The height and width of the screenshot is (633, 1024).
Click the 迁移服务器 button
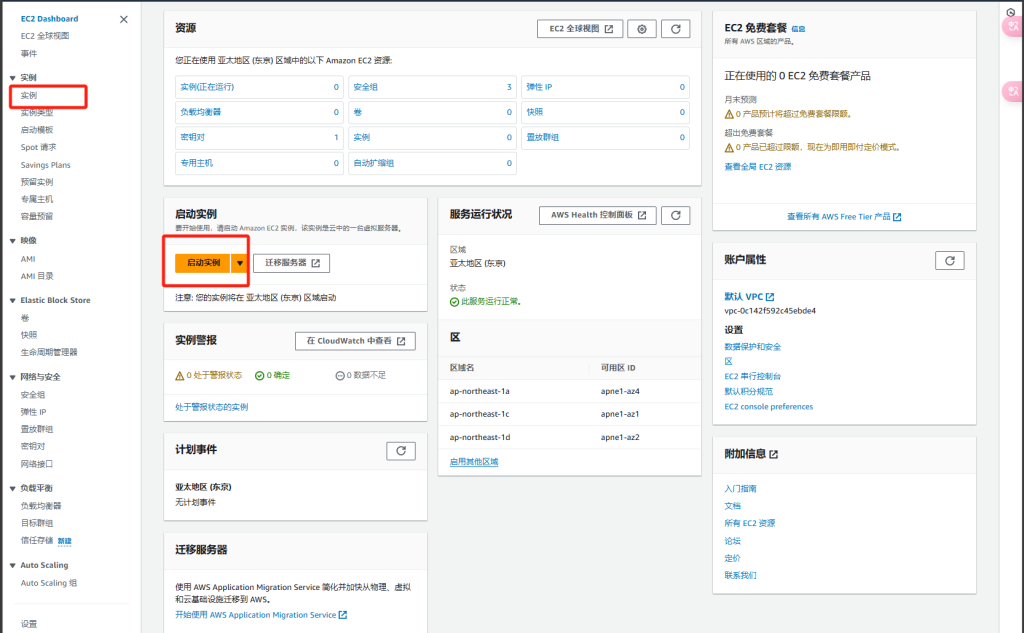point(291,263)
